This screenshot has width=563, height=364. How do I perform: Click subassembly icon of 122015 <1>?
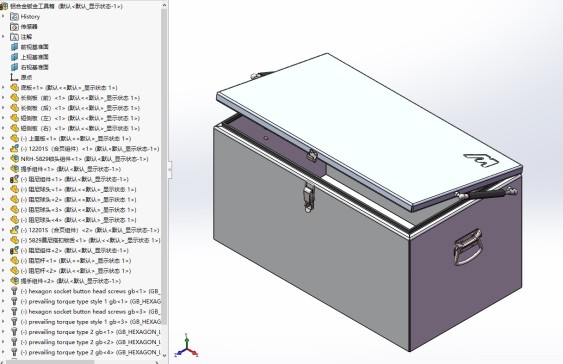pyautogui.click(x=14, y=148)
